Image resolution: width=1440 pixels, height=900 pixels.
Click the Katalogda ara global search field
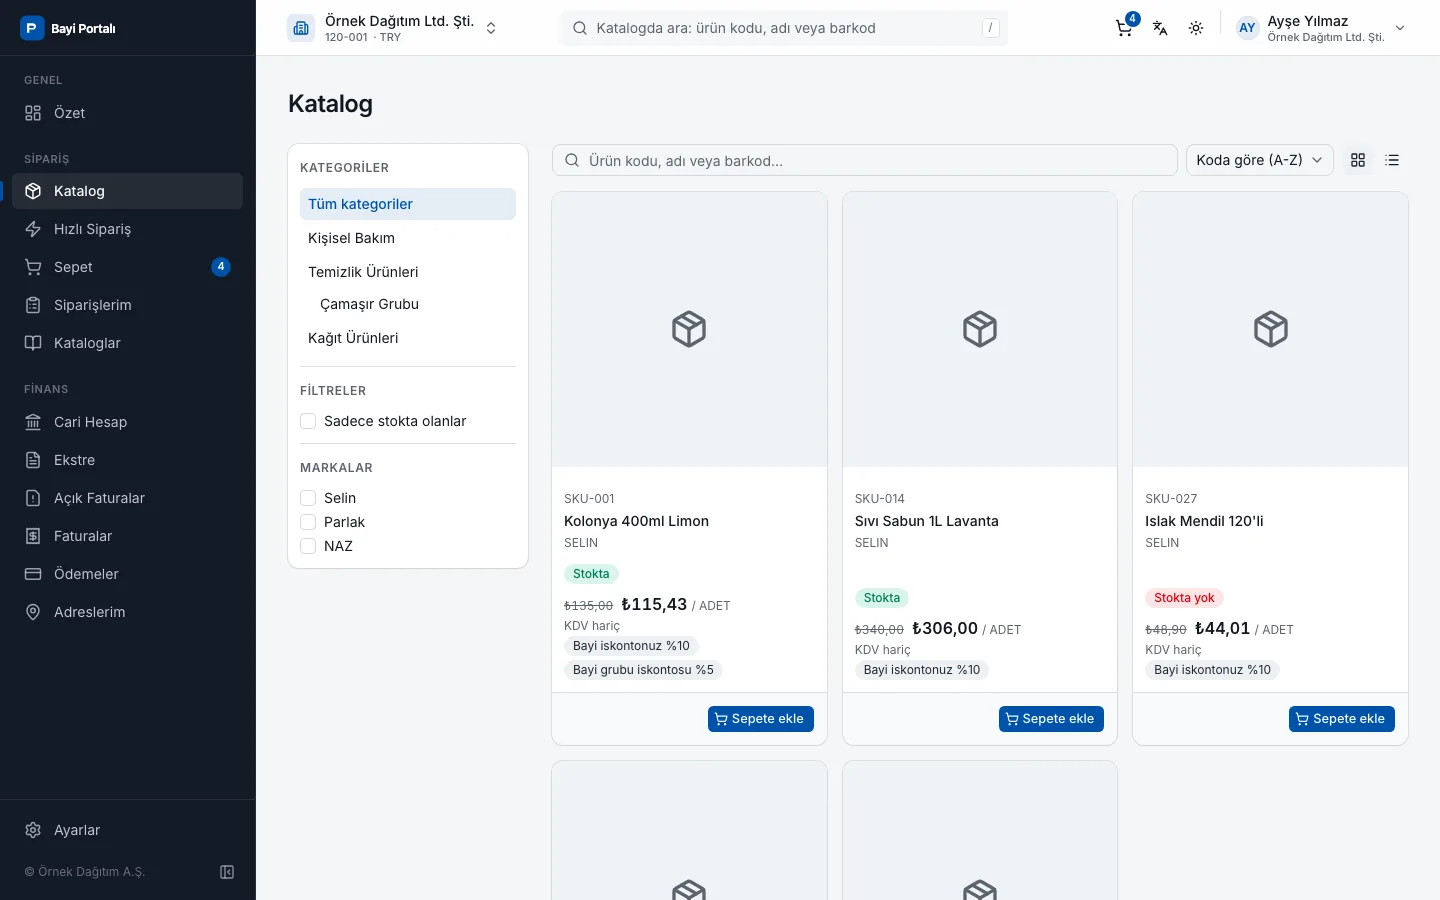coord(783,28)
